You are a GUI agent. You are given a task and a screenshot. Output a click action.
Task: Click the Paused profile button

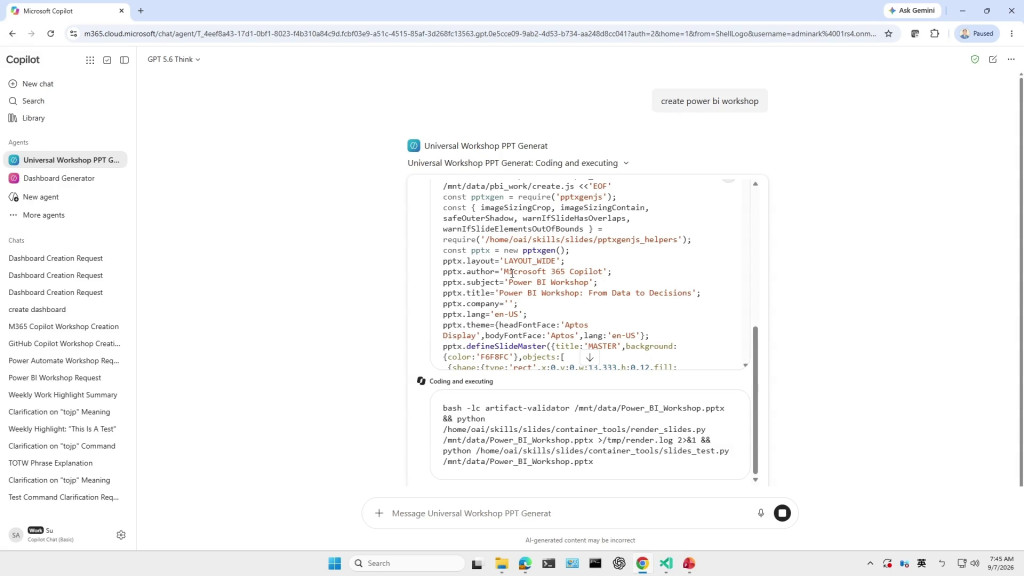point(977,33)
